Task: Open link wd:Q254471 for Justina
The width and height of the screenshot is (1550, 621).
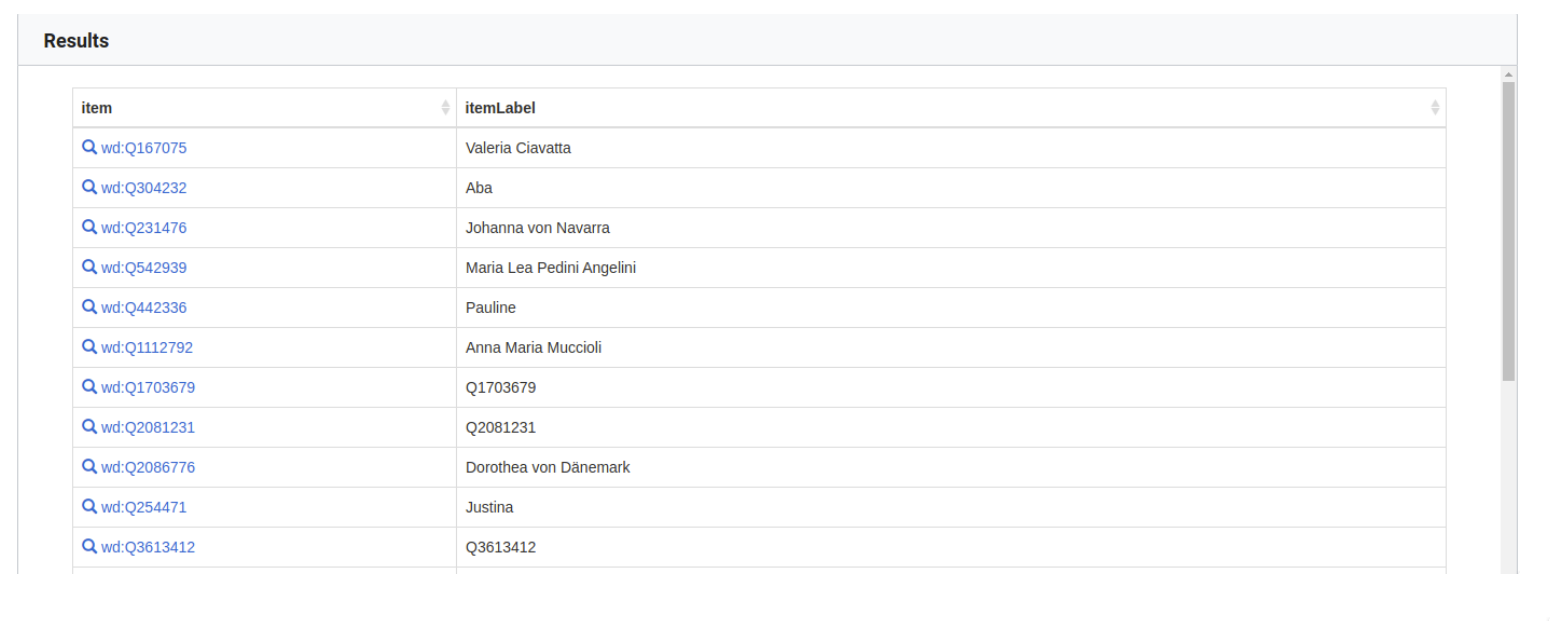Action: tap(143, 508)
